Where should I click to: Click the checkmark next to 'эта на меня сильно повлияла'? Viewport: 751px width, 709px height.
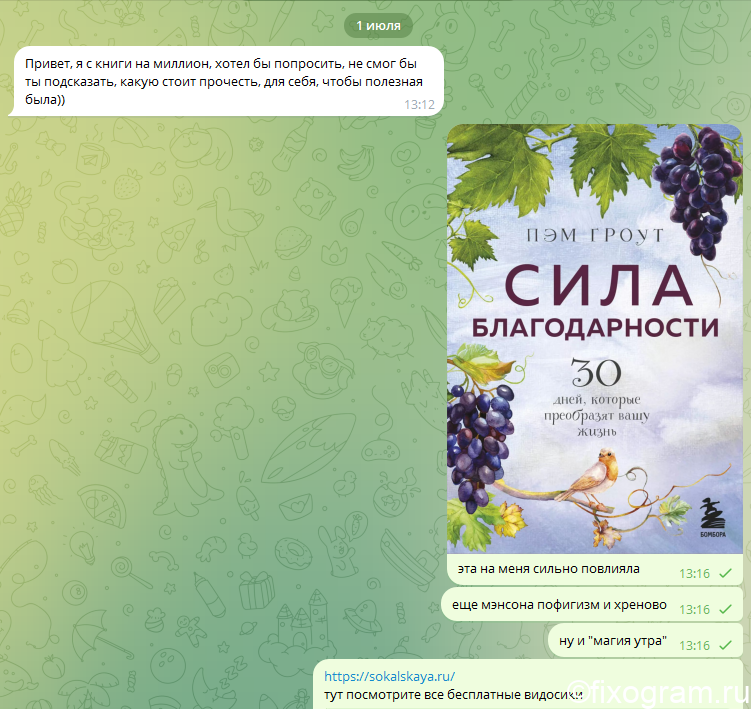coord(726,573)
